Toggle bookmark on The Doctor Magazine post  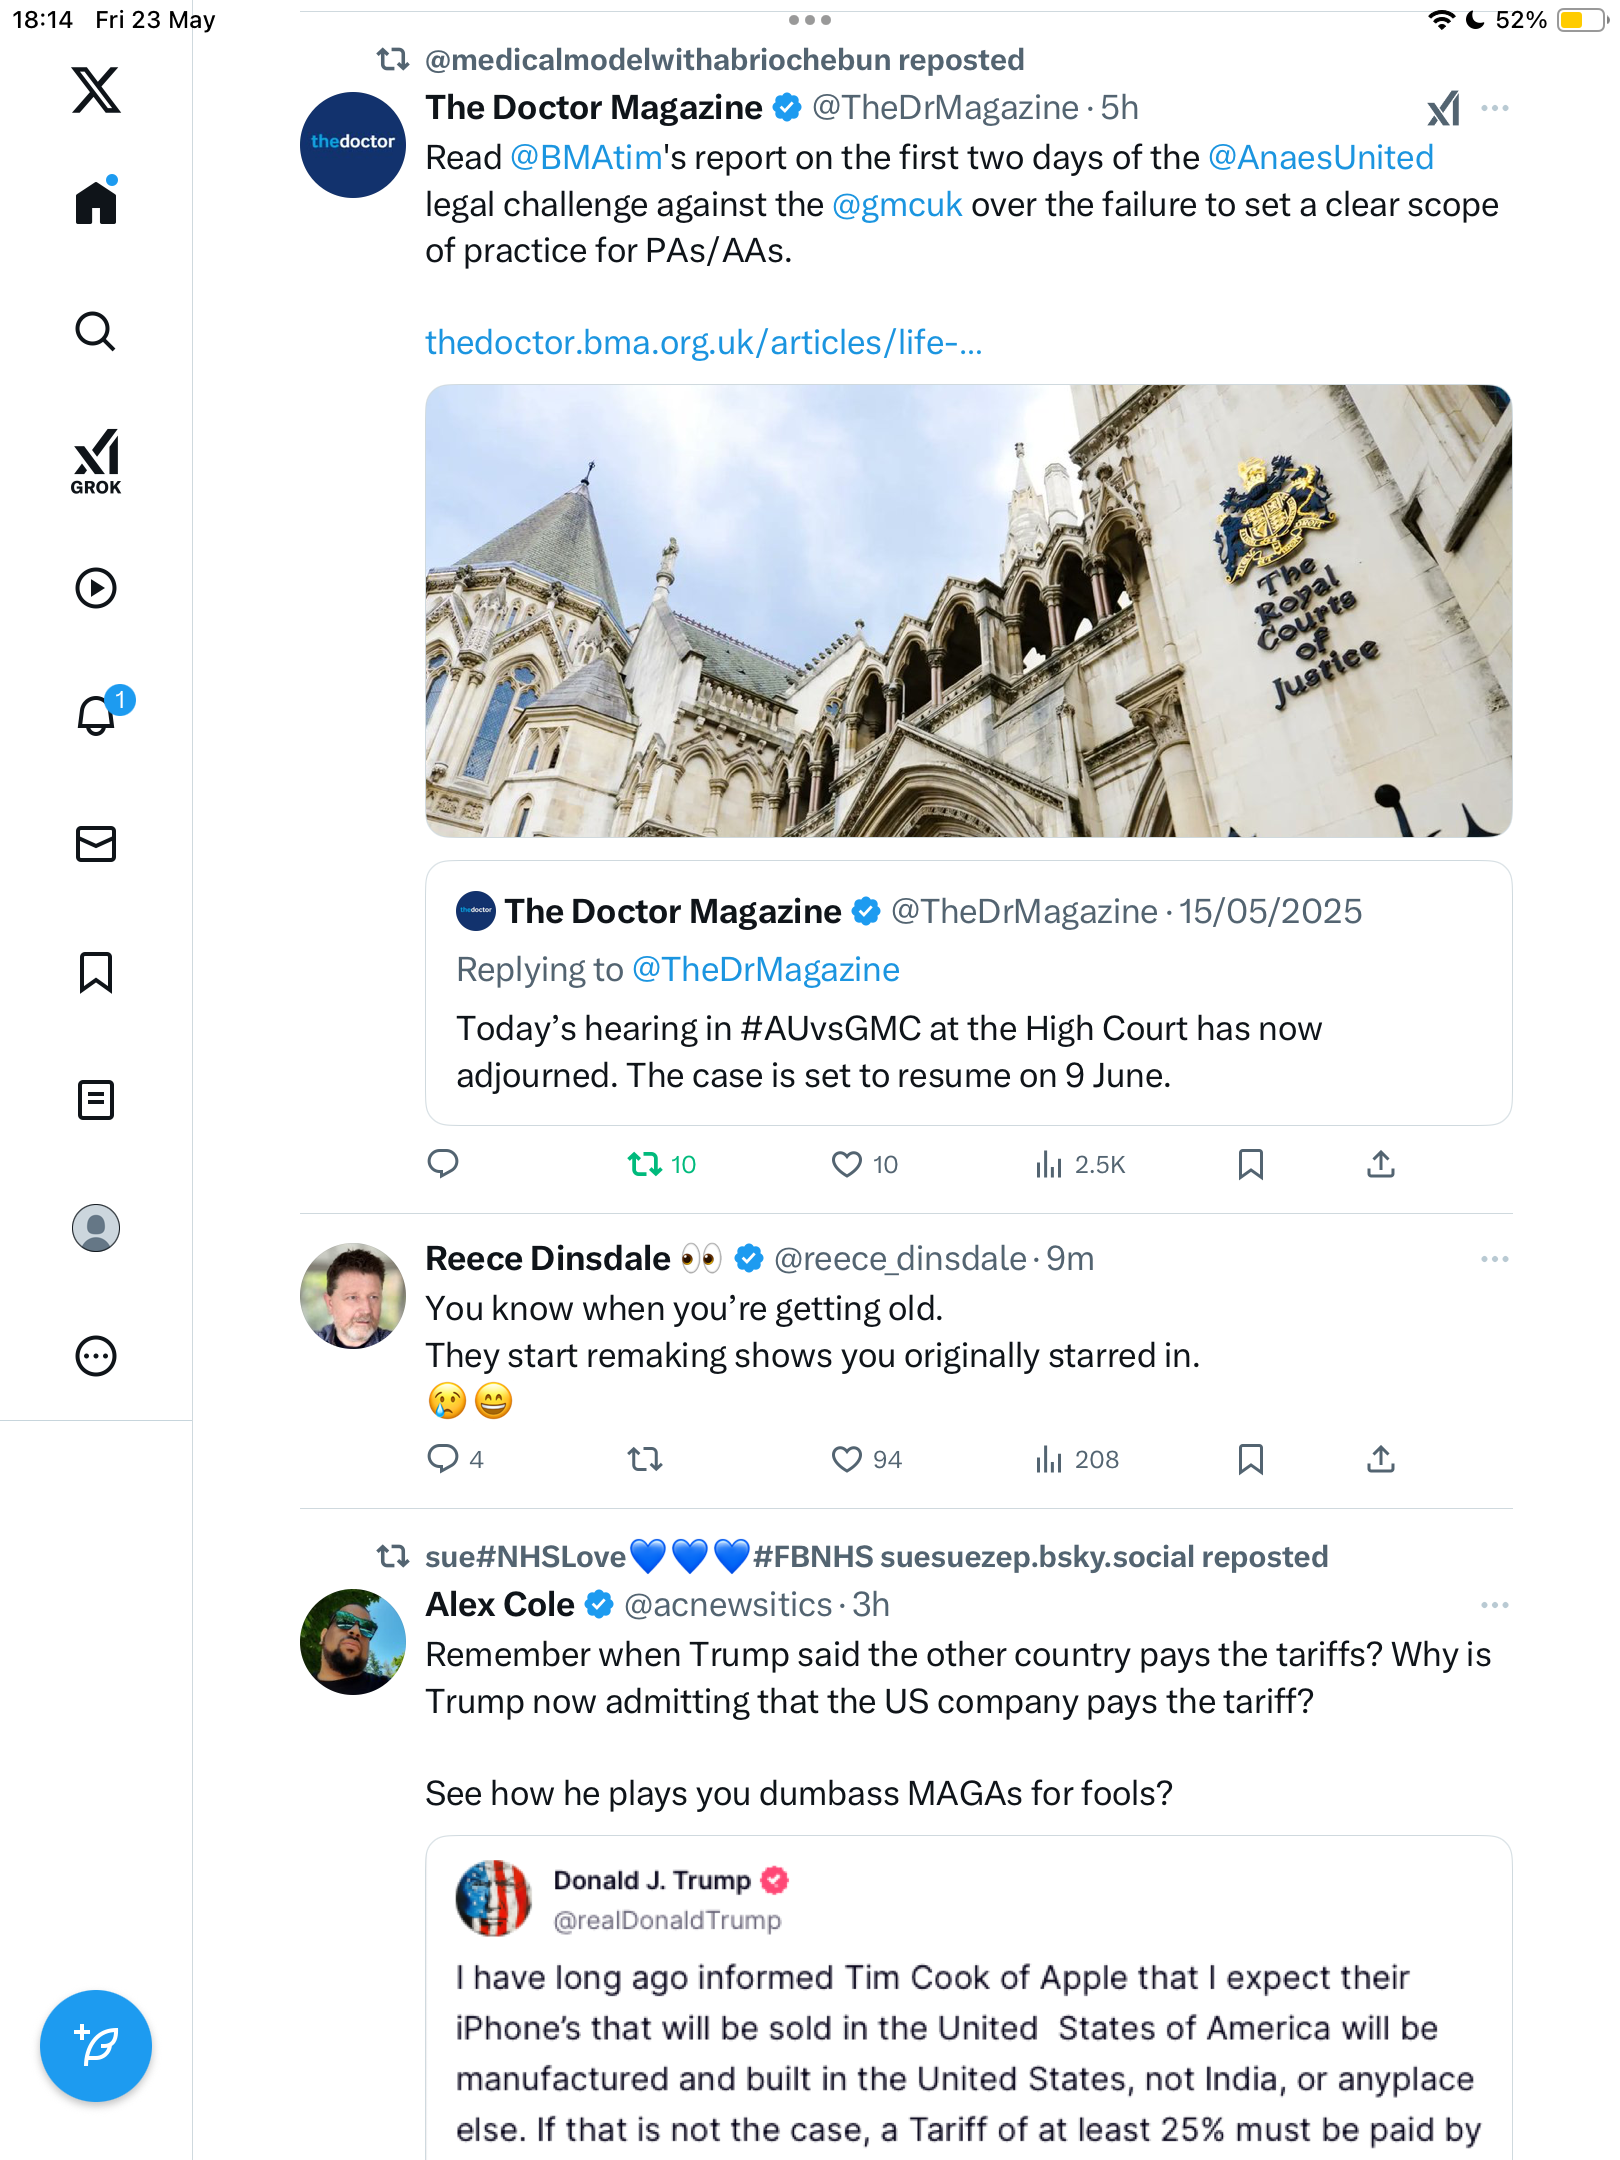coord(1251,1164)
